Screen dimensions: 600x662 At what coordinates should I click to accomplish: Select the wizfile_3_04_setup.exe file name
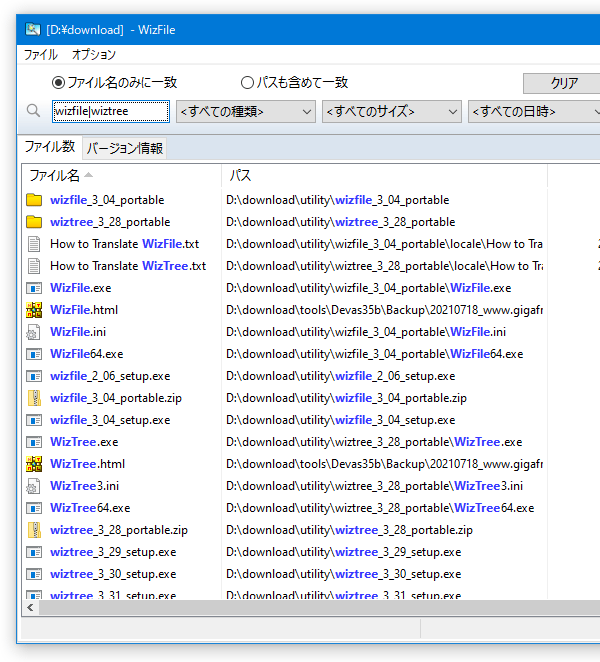tap(110, 420)
